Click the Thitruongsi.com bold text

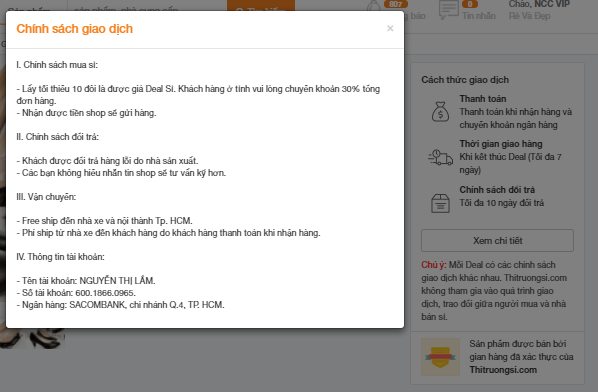coord(503,370)
